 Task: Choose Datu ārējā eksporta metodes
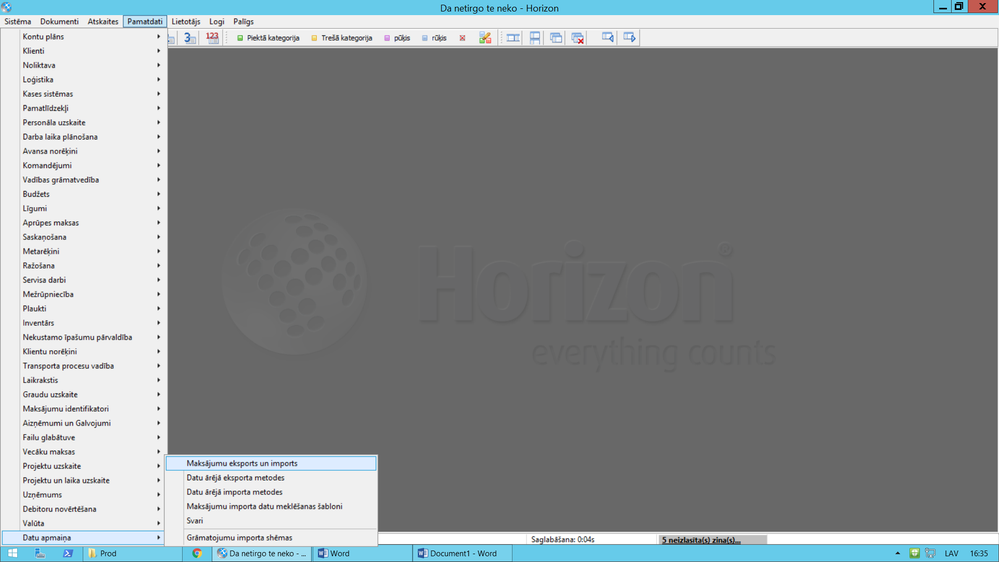click(x=271, y=478)
